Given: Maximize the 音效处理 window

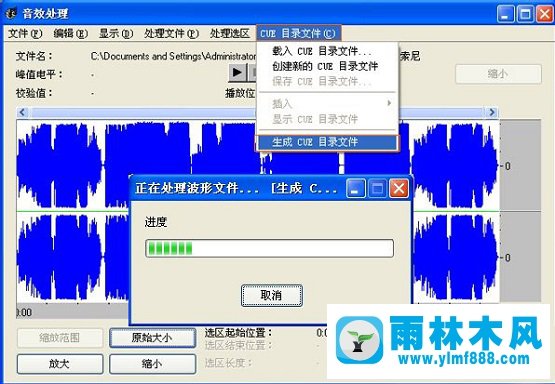Looking at the screenshot, I should [525, 14].
